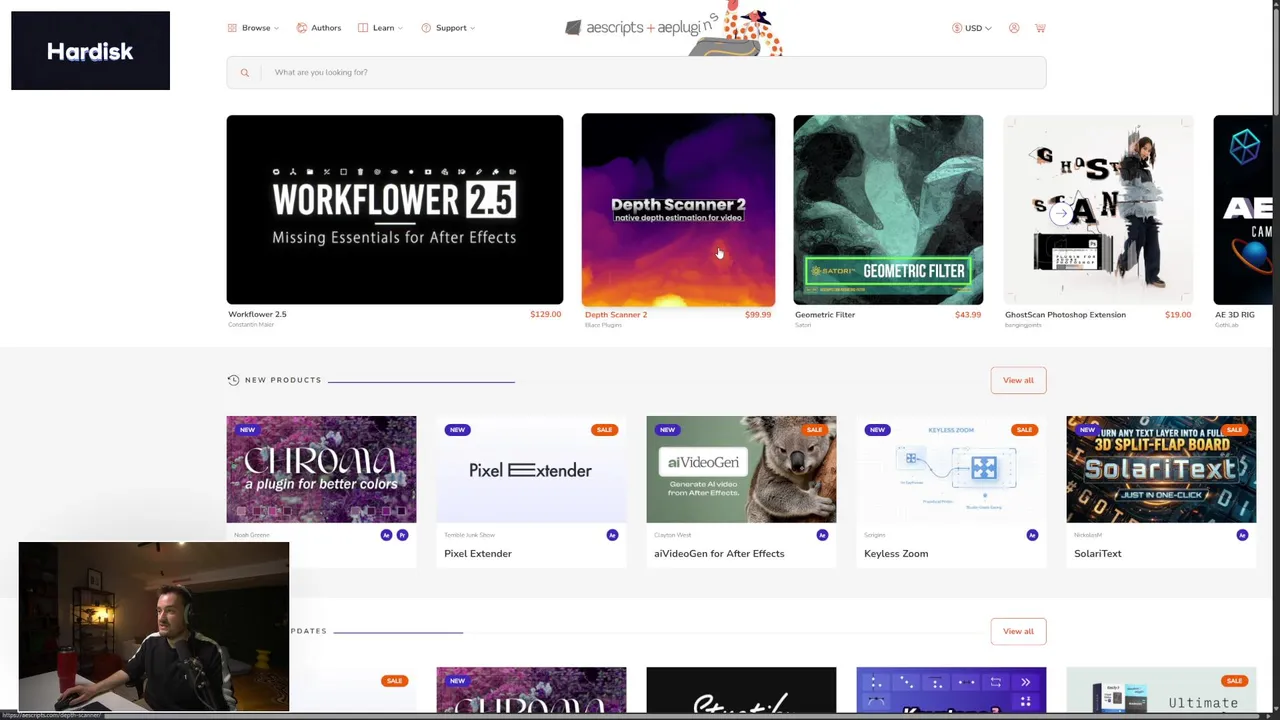This screenshot has width=1280, height=720.
Task: Open the Keyless Zoom thumbnail
Action: [951, 469]
